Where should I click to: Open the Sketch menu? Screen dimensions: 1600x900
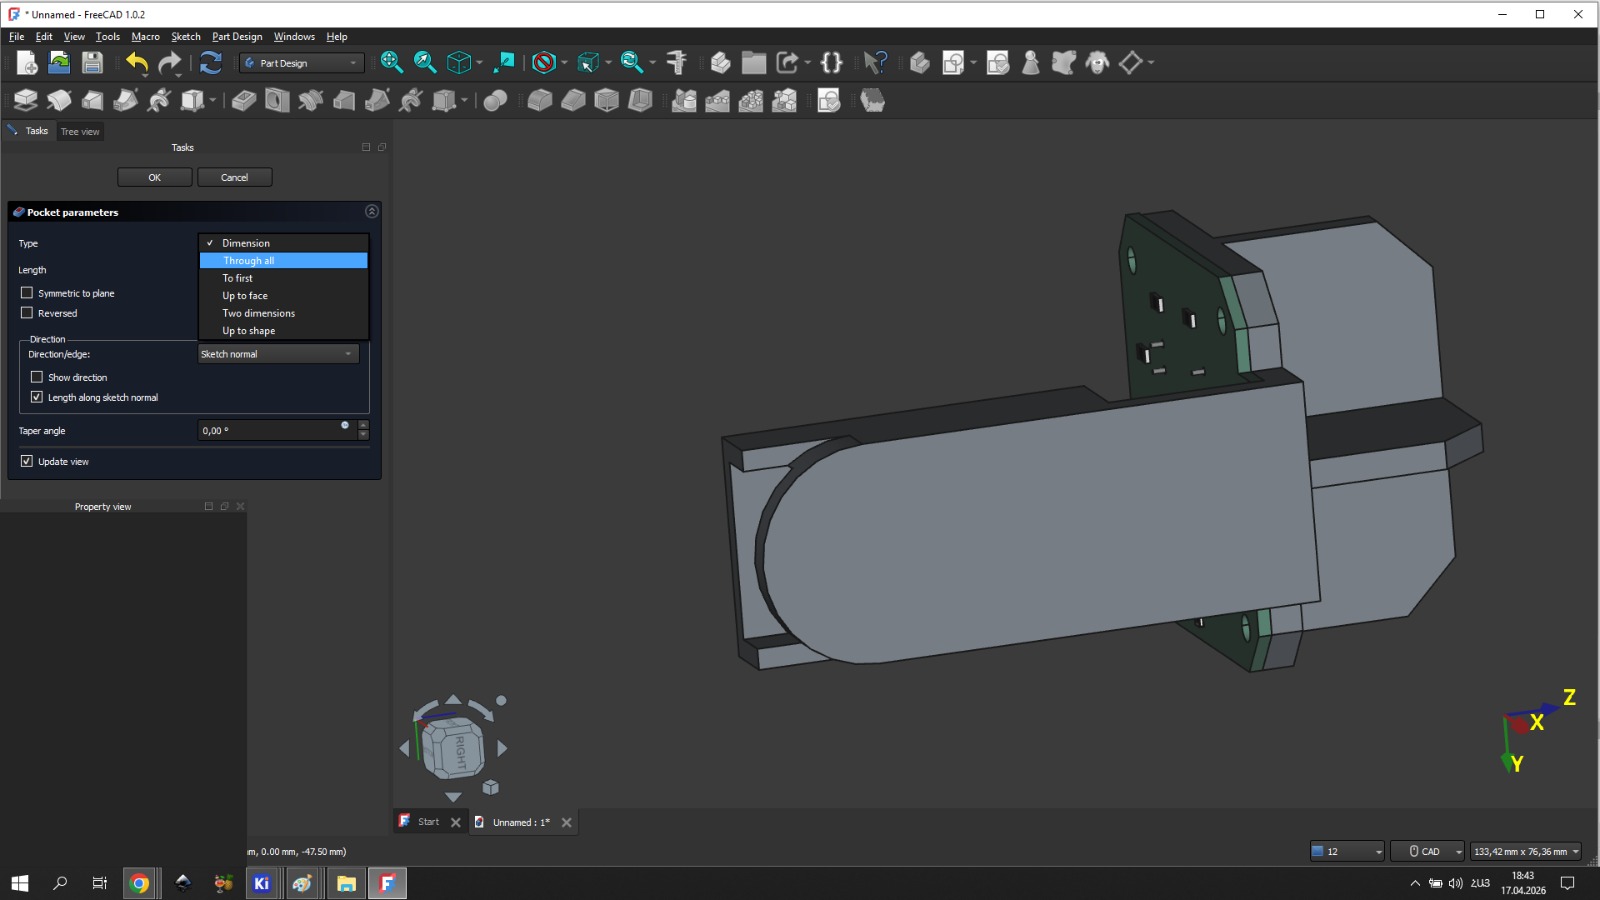(186, 37)
